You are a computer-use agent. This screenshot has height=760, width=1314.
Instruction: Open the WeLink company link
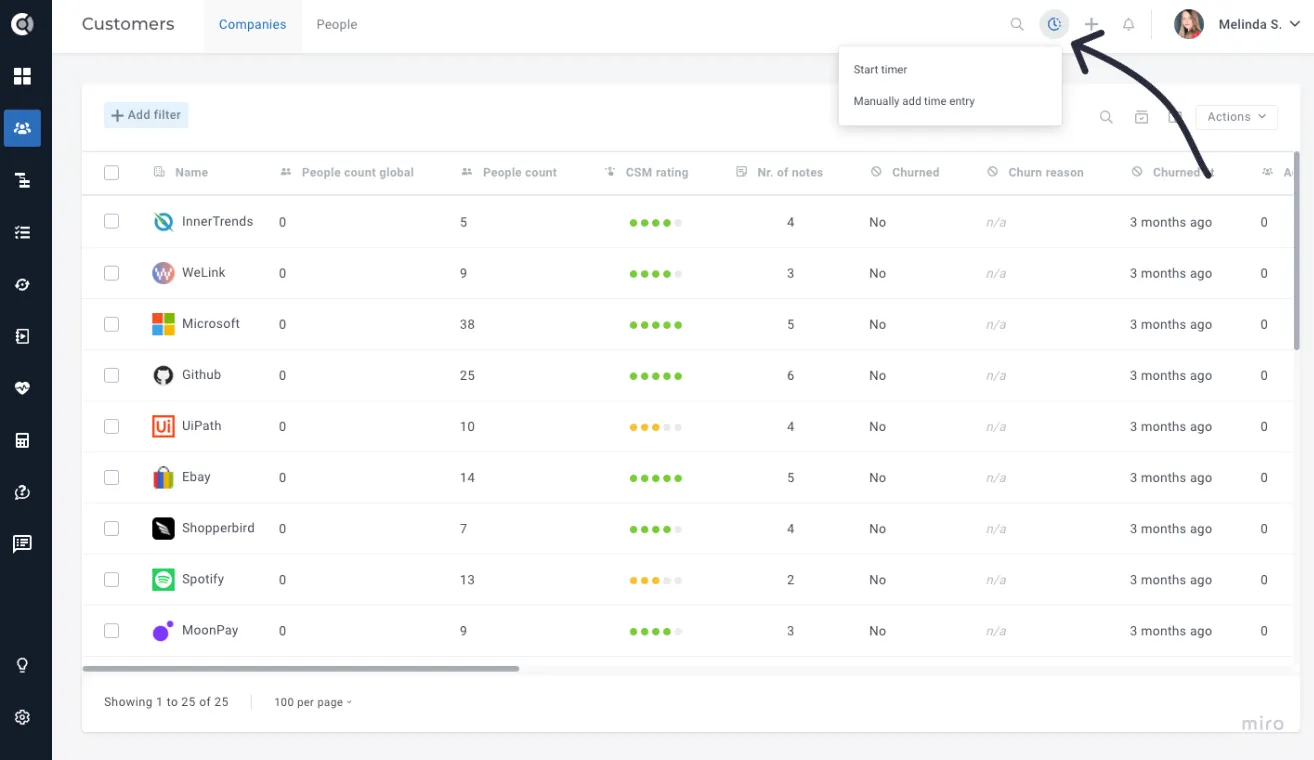204,273
